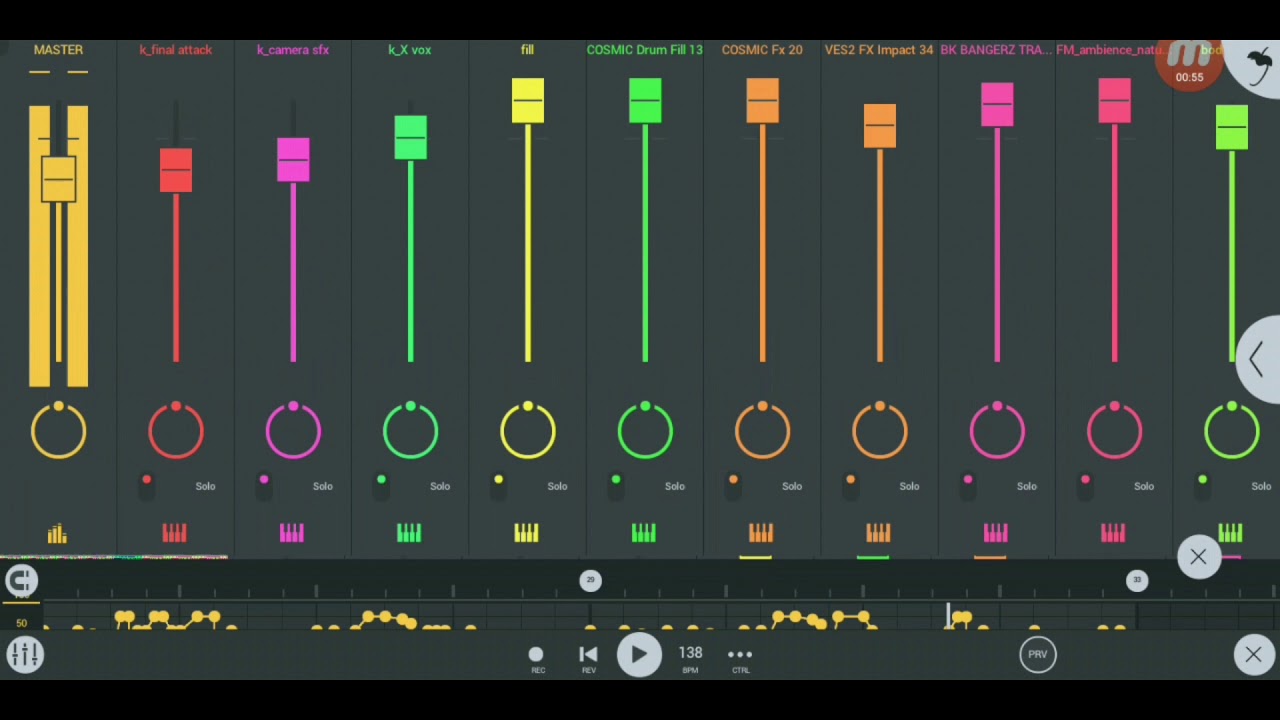Image resolution: width=1280 pixels, height=720 pixels.
Task: Select VES2 FX Impact 34 label
Action: click(x=879, y=50)
